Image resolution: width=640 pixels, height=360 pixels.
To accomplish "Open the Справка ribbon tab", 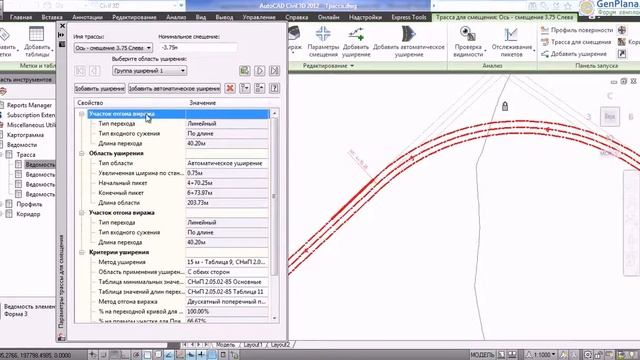I will tap(297, 17).
